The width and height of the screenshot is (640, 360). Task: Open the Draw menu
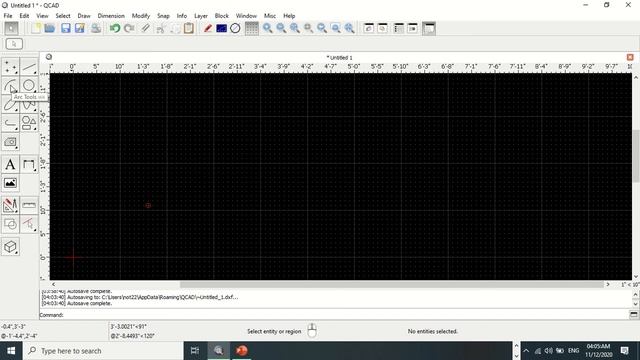point(84,16)
